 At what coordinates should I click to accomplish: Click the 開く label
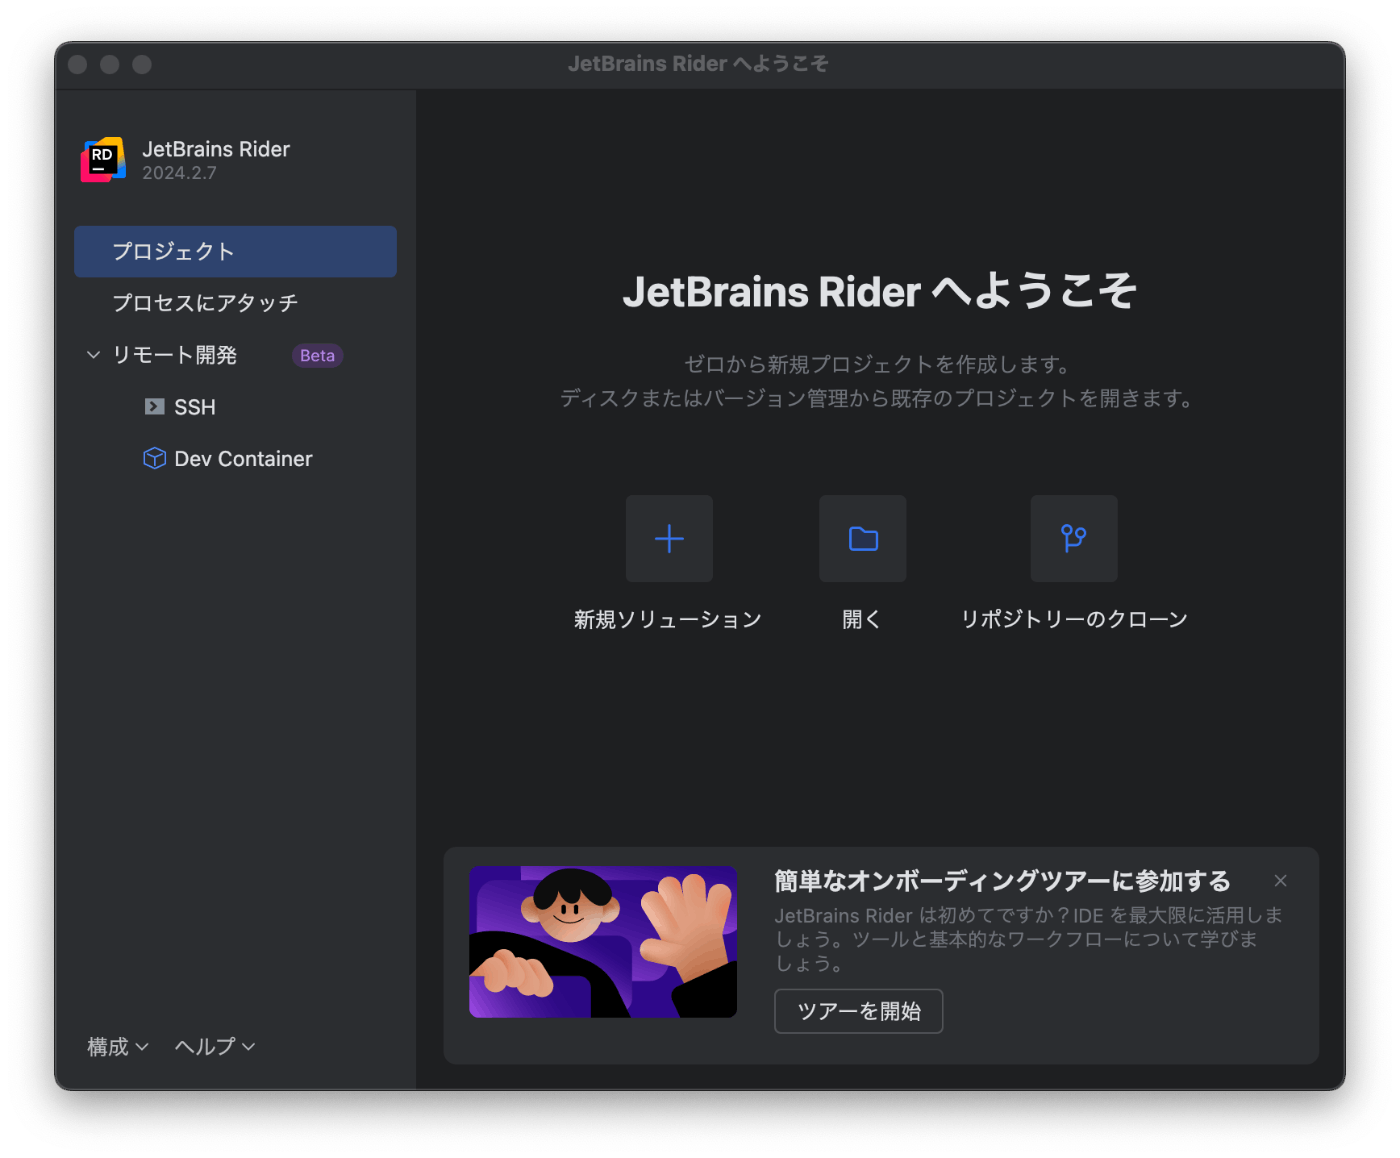pyautogui.click(x=862, y=620)
